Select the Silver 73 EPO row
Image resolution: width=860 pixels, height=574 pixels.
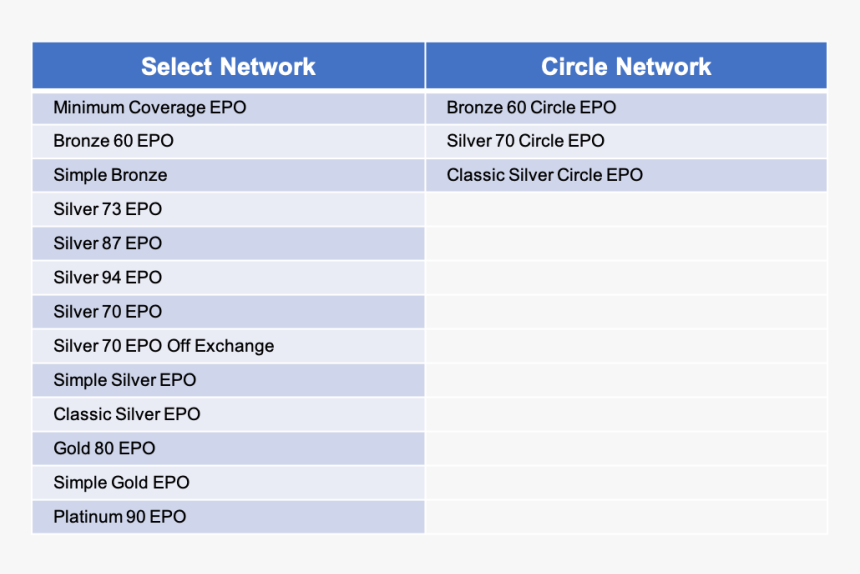(x=228, y=209)
